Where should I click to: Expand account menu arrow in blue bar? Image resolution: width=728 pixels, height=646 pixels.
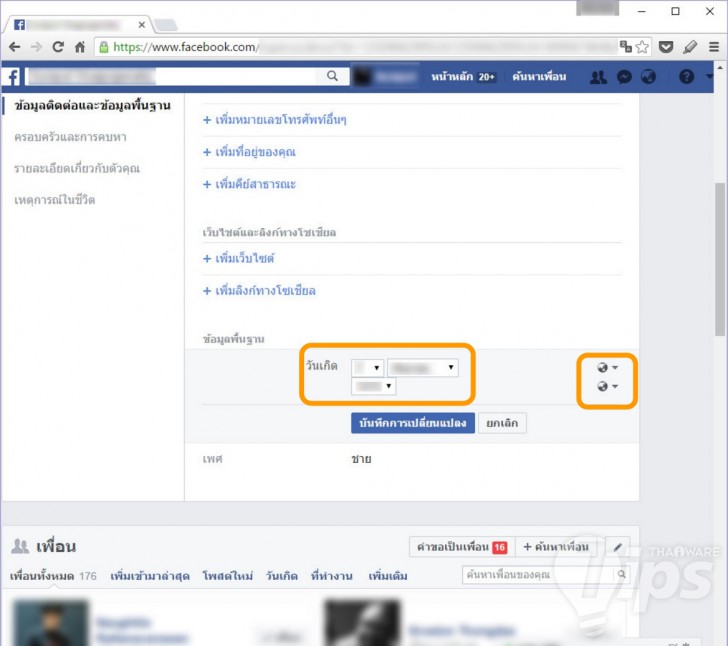[x=708, y=76]
